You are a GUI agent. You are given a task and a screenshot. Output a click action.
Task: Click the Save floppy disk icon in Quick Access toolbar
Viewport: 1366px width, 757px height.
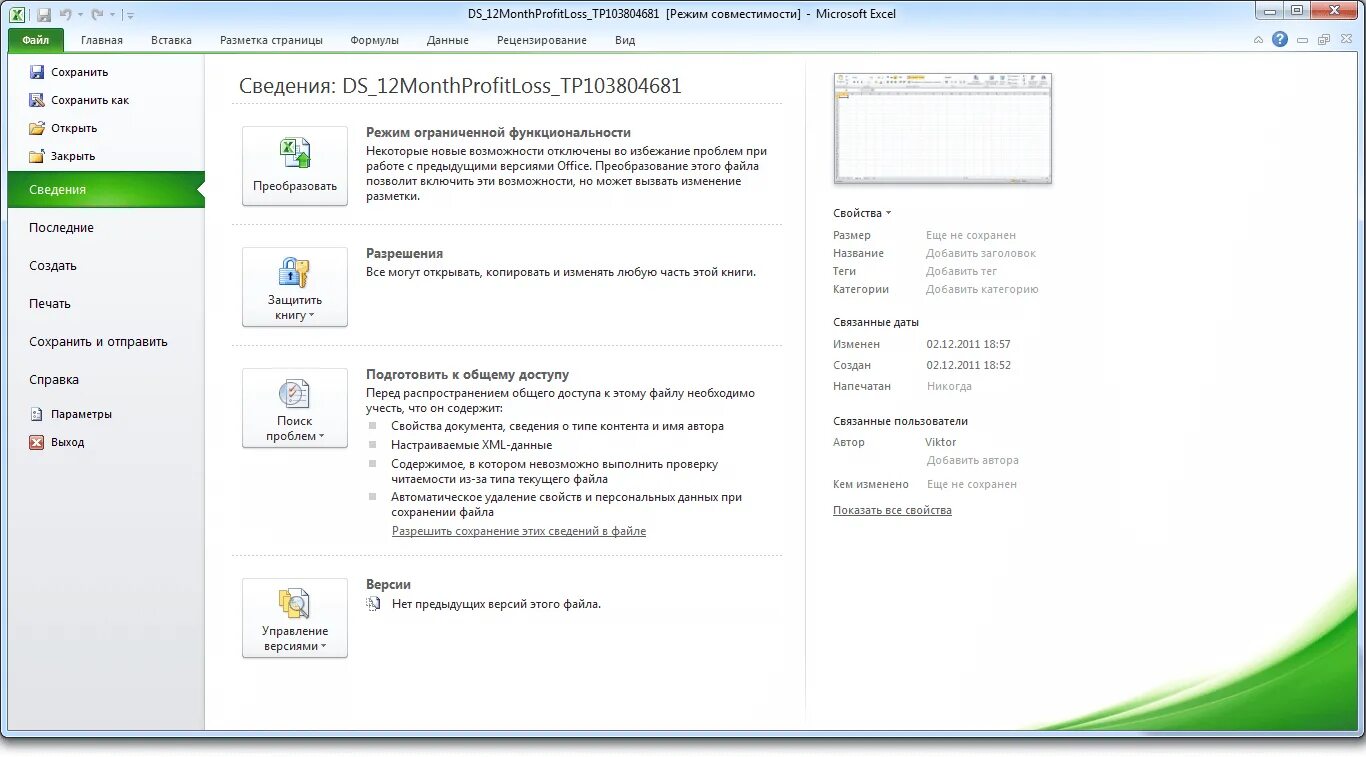point(44,15)
